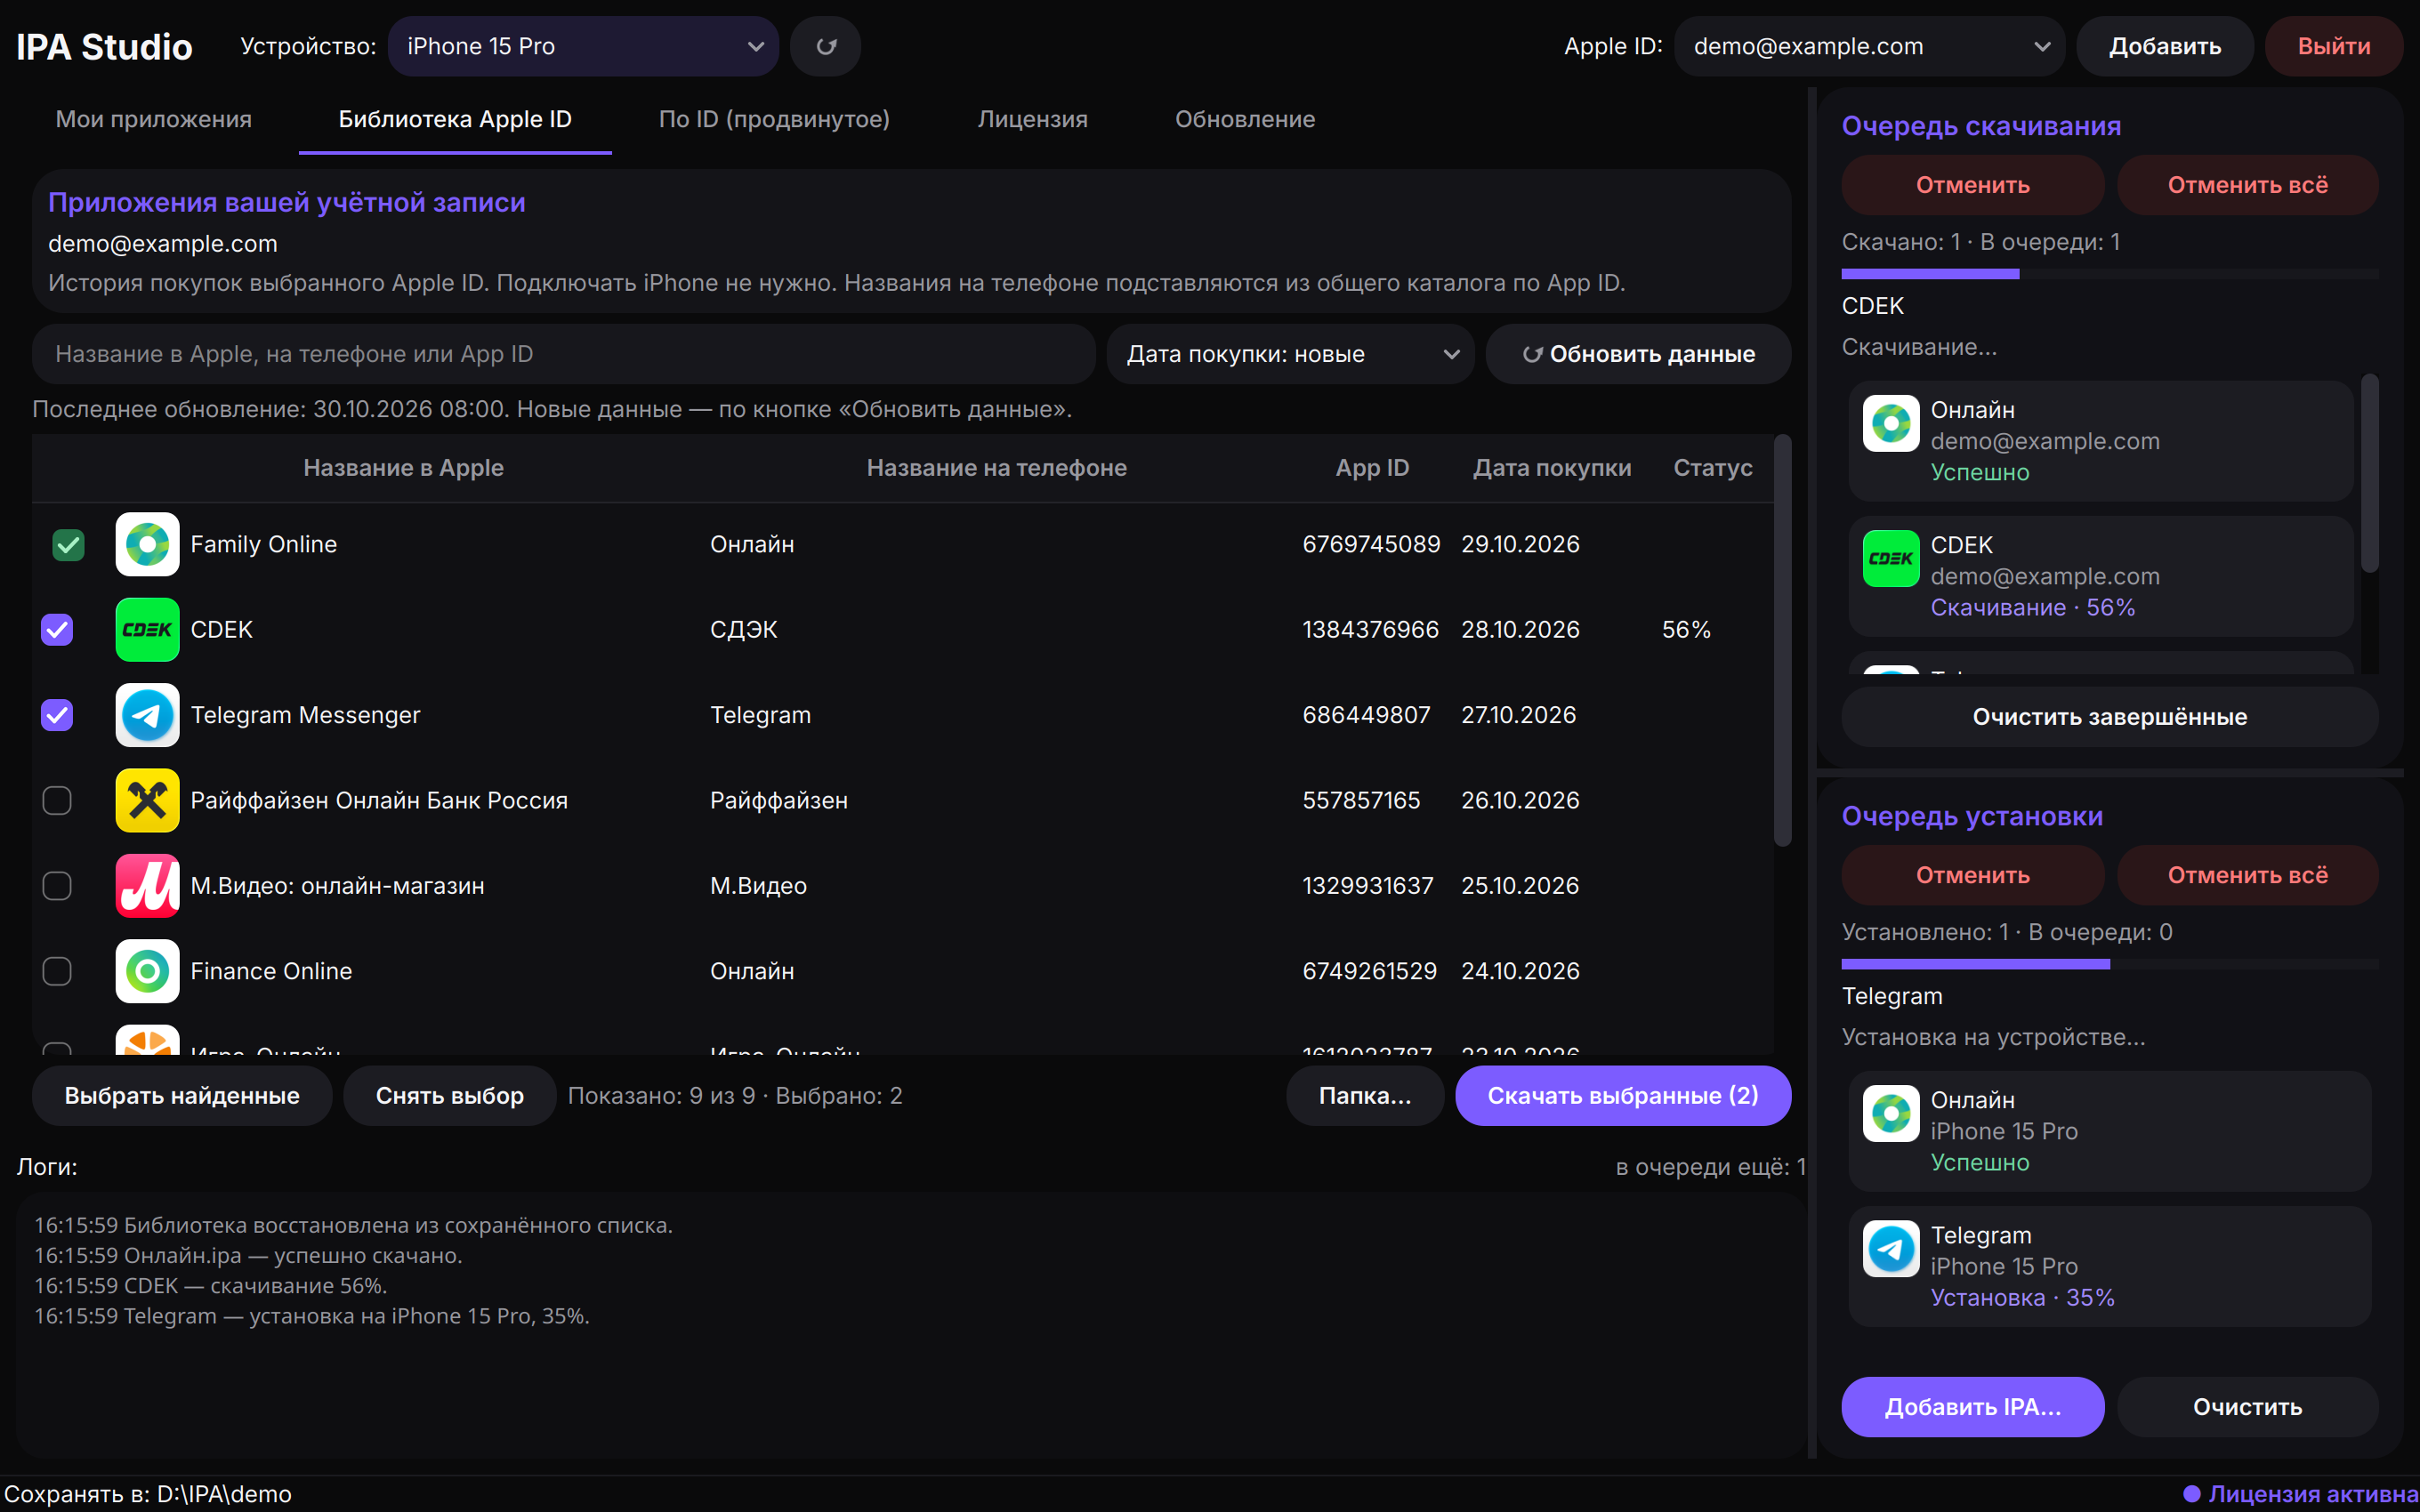Open the Дата покупки sort dropdown
Screen dimensions: 2420x1512
click(x=1290, y=354)
